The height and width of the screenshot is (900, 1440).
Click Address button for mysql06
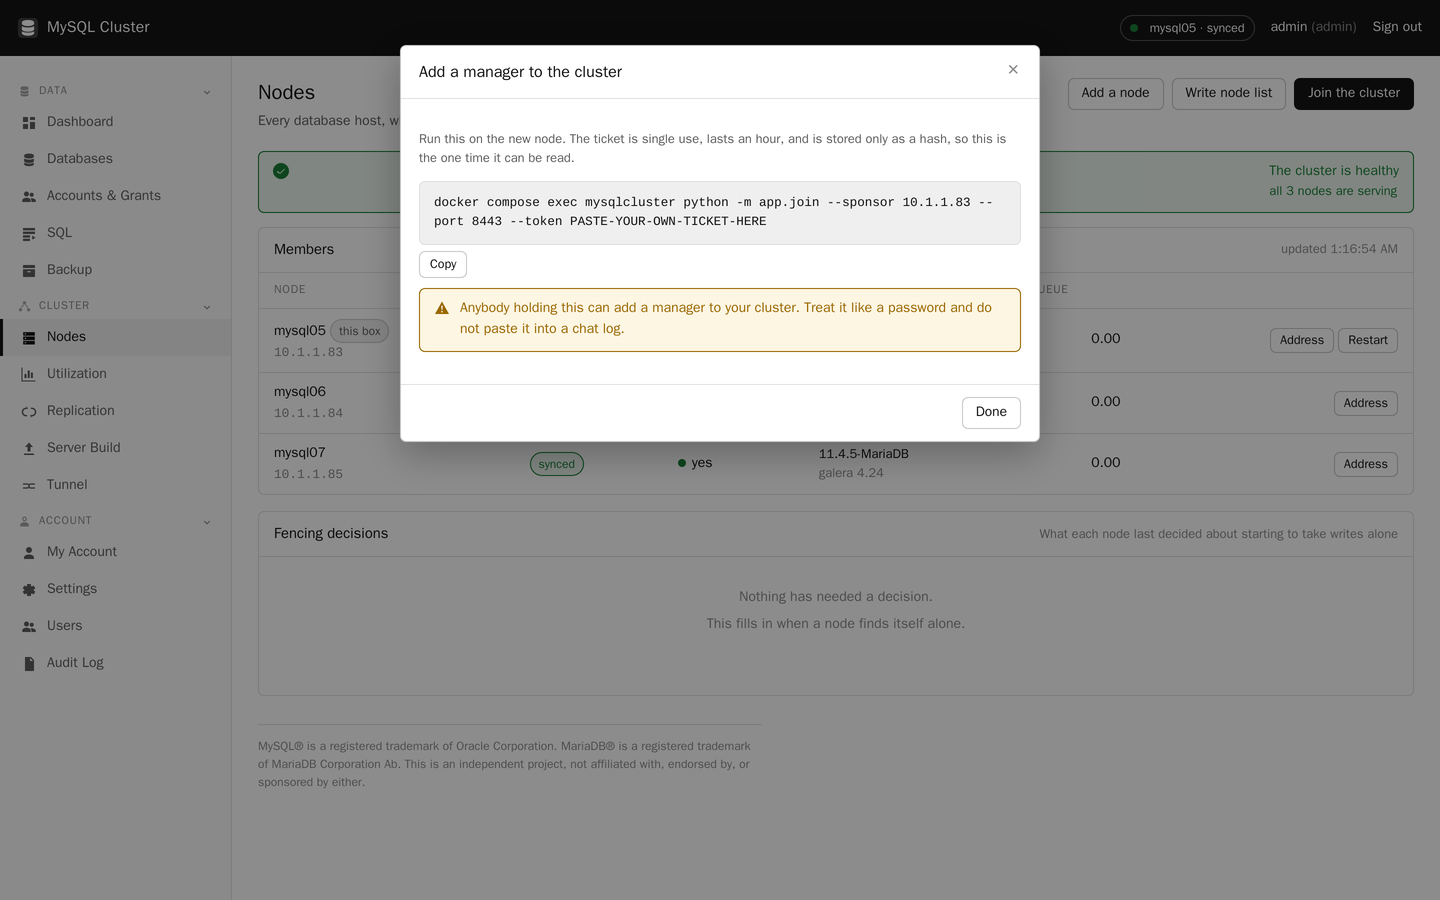click(1366, 403)
